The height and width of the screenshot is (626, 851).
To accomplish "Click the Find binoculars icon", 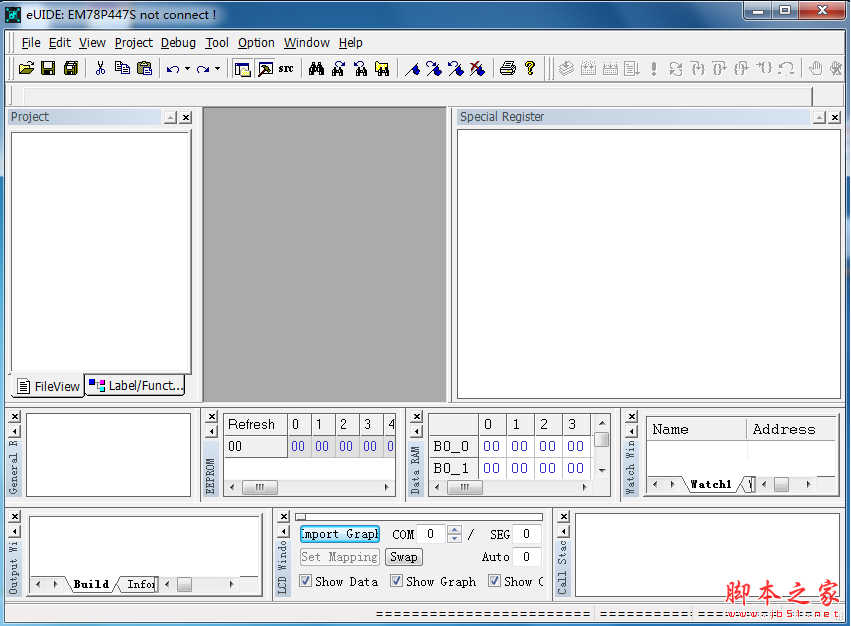I will click(316, 68).
